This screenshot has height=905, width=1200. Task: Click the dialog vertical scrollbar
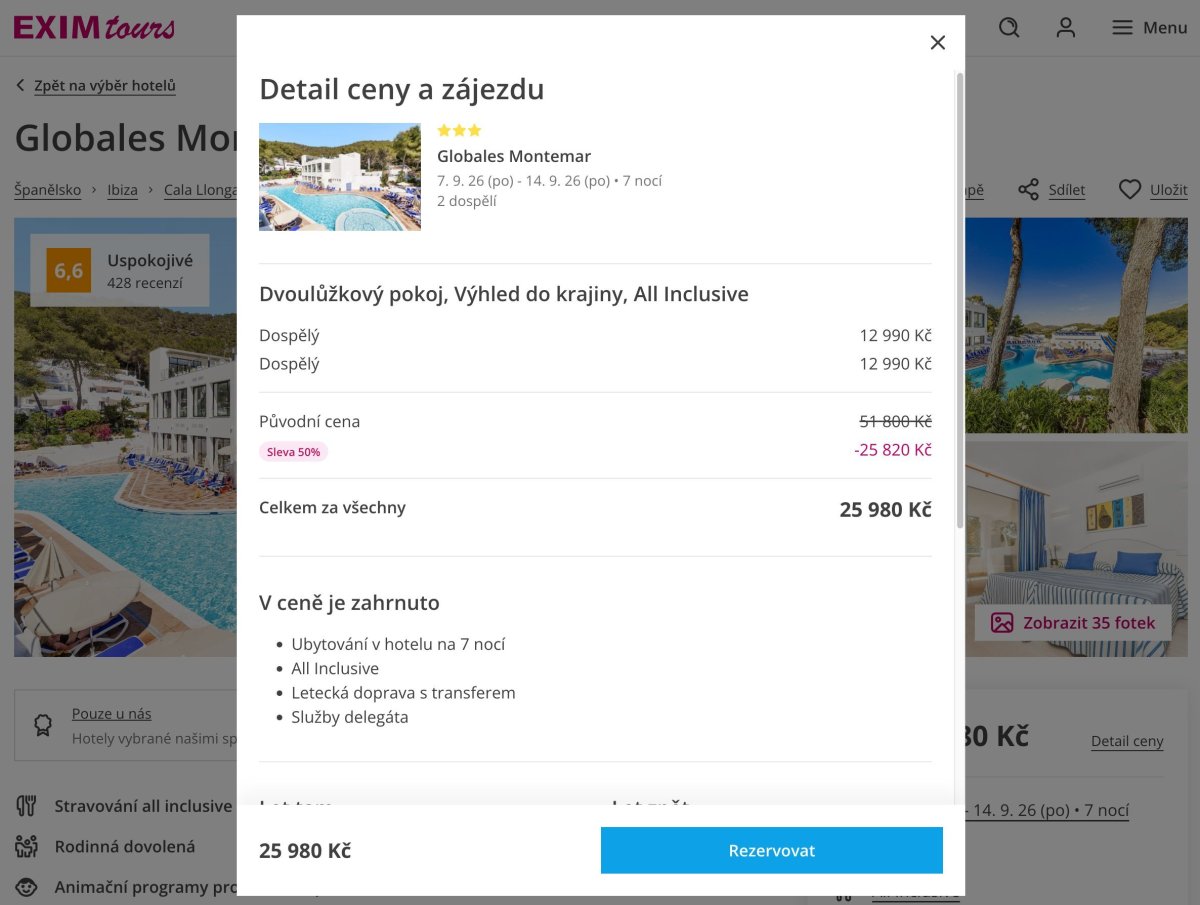(x=961, y=300)
